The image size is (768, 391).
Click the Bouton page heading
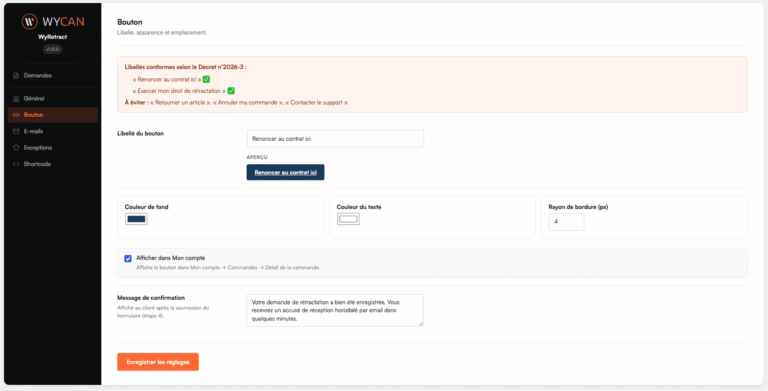[130, 22]
